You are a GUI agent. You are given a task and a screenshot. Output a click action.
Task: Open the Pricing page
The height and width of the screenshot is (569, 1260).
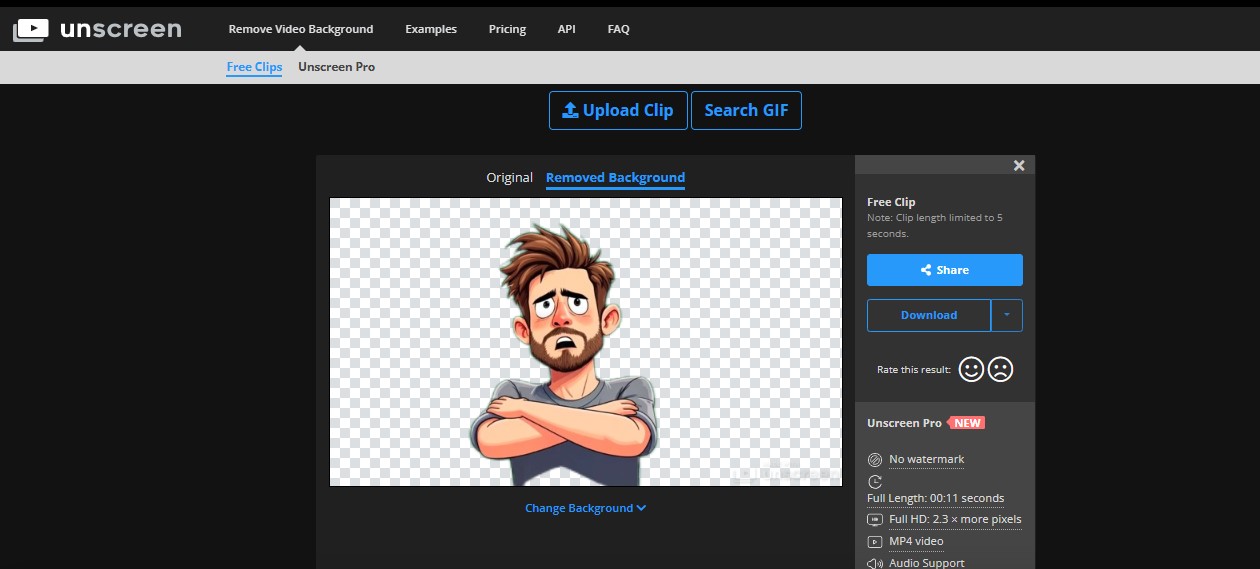coord(507,29)
